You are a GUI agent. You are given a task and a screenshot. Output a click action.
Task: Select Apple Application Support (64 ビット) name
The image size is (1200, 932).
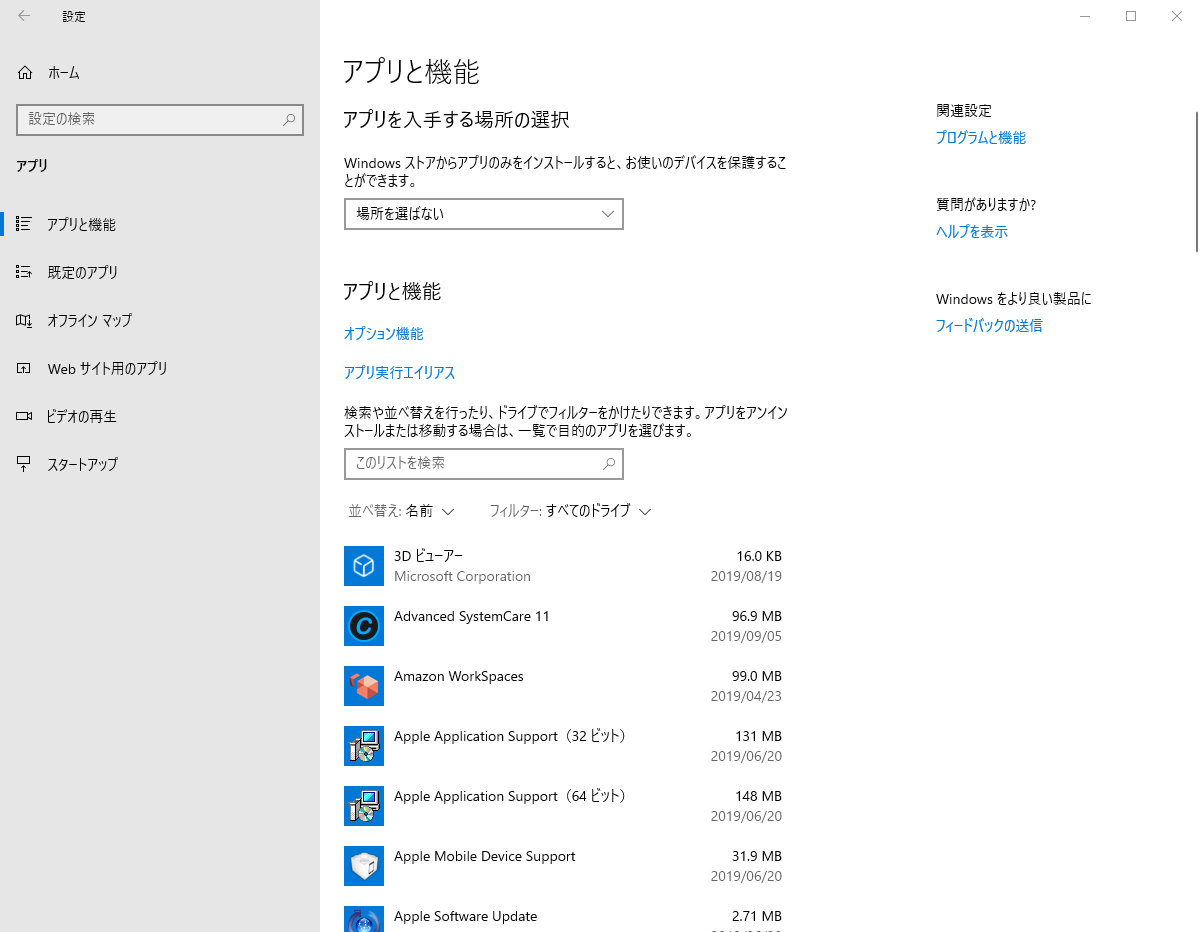[x=510, y=796]
